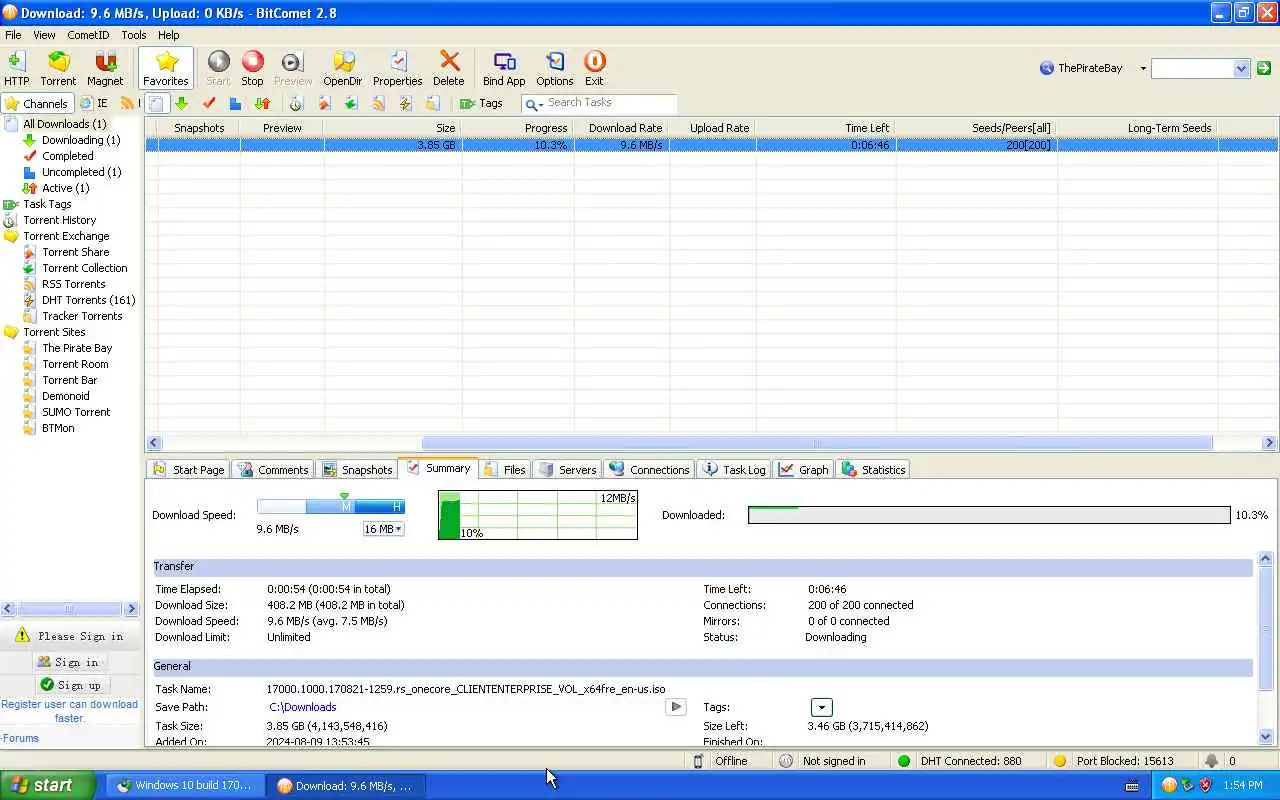This screenshot has width=1280, height=800.
Task: Open the Help menu
Action: [x=168, y=35]
